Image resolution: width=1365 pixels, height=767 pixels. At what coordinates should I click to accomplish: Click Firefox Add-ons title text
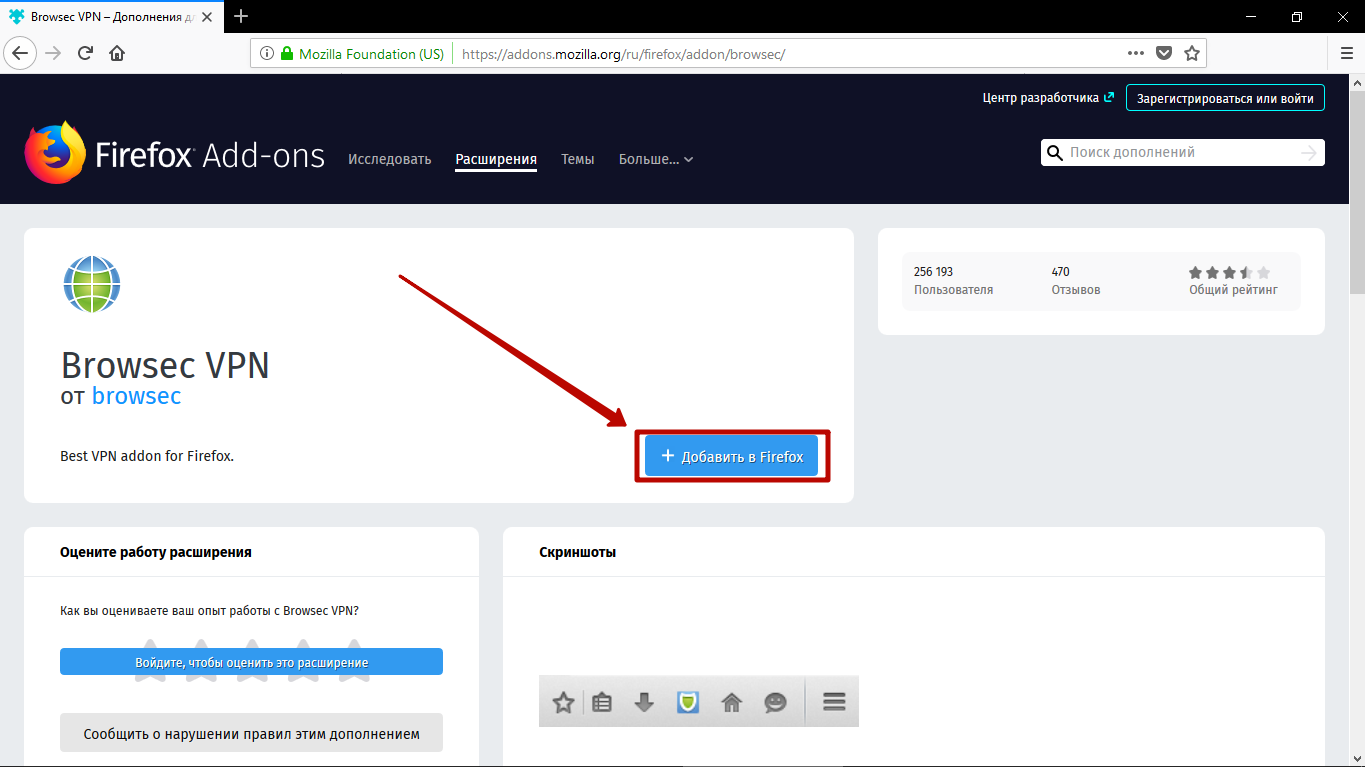pyautogui.click(x=210, y=156)
